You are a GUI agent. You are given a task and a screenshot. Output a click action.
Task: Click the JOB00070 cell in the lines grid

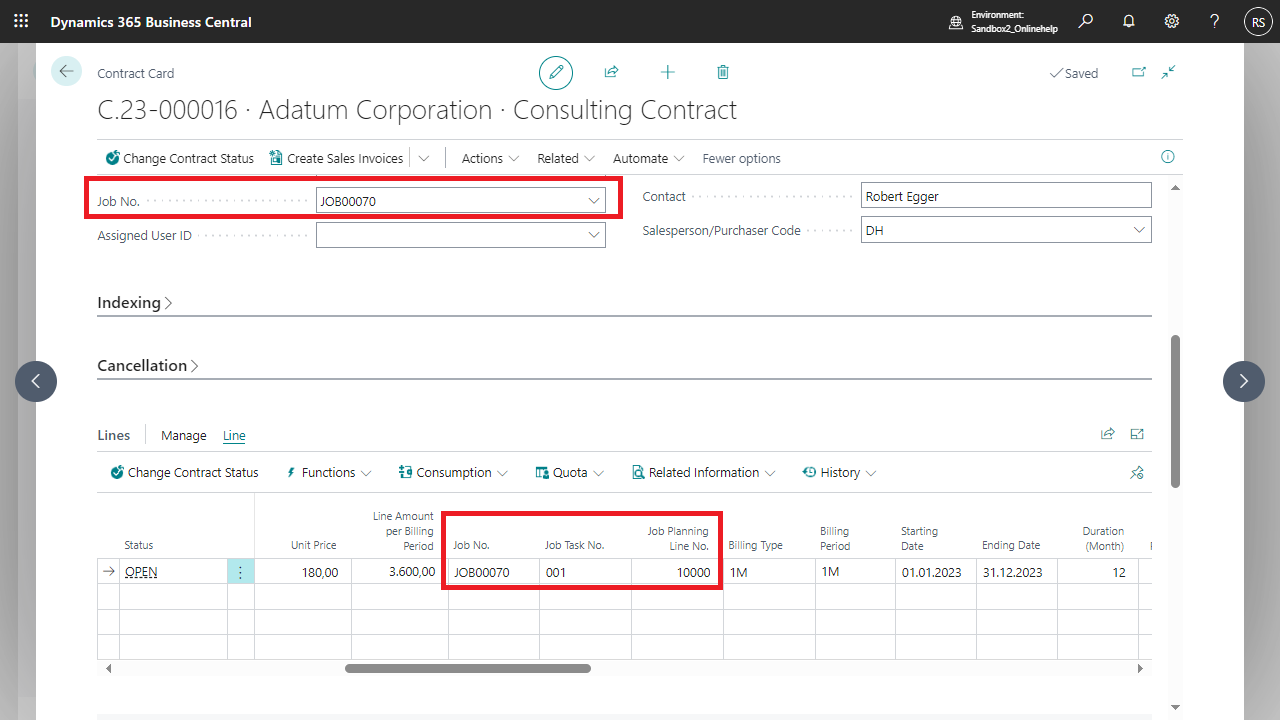tap(494, 572)
